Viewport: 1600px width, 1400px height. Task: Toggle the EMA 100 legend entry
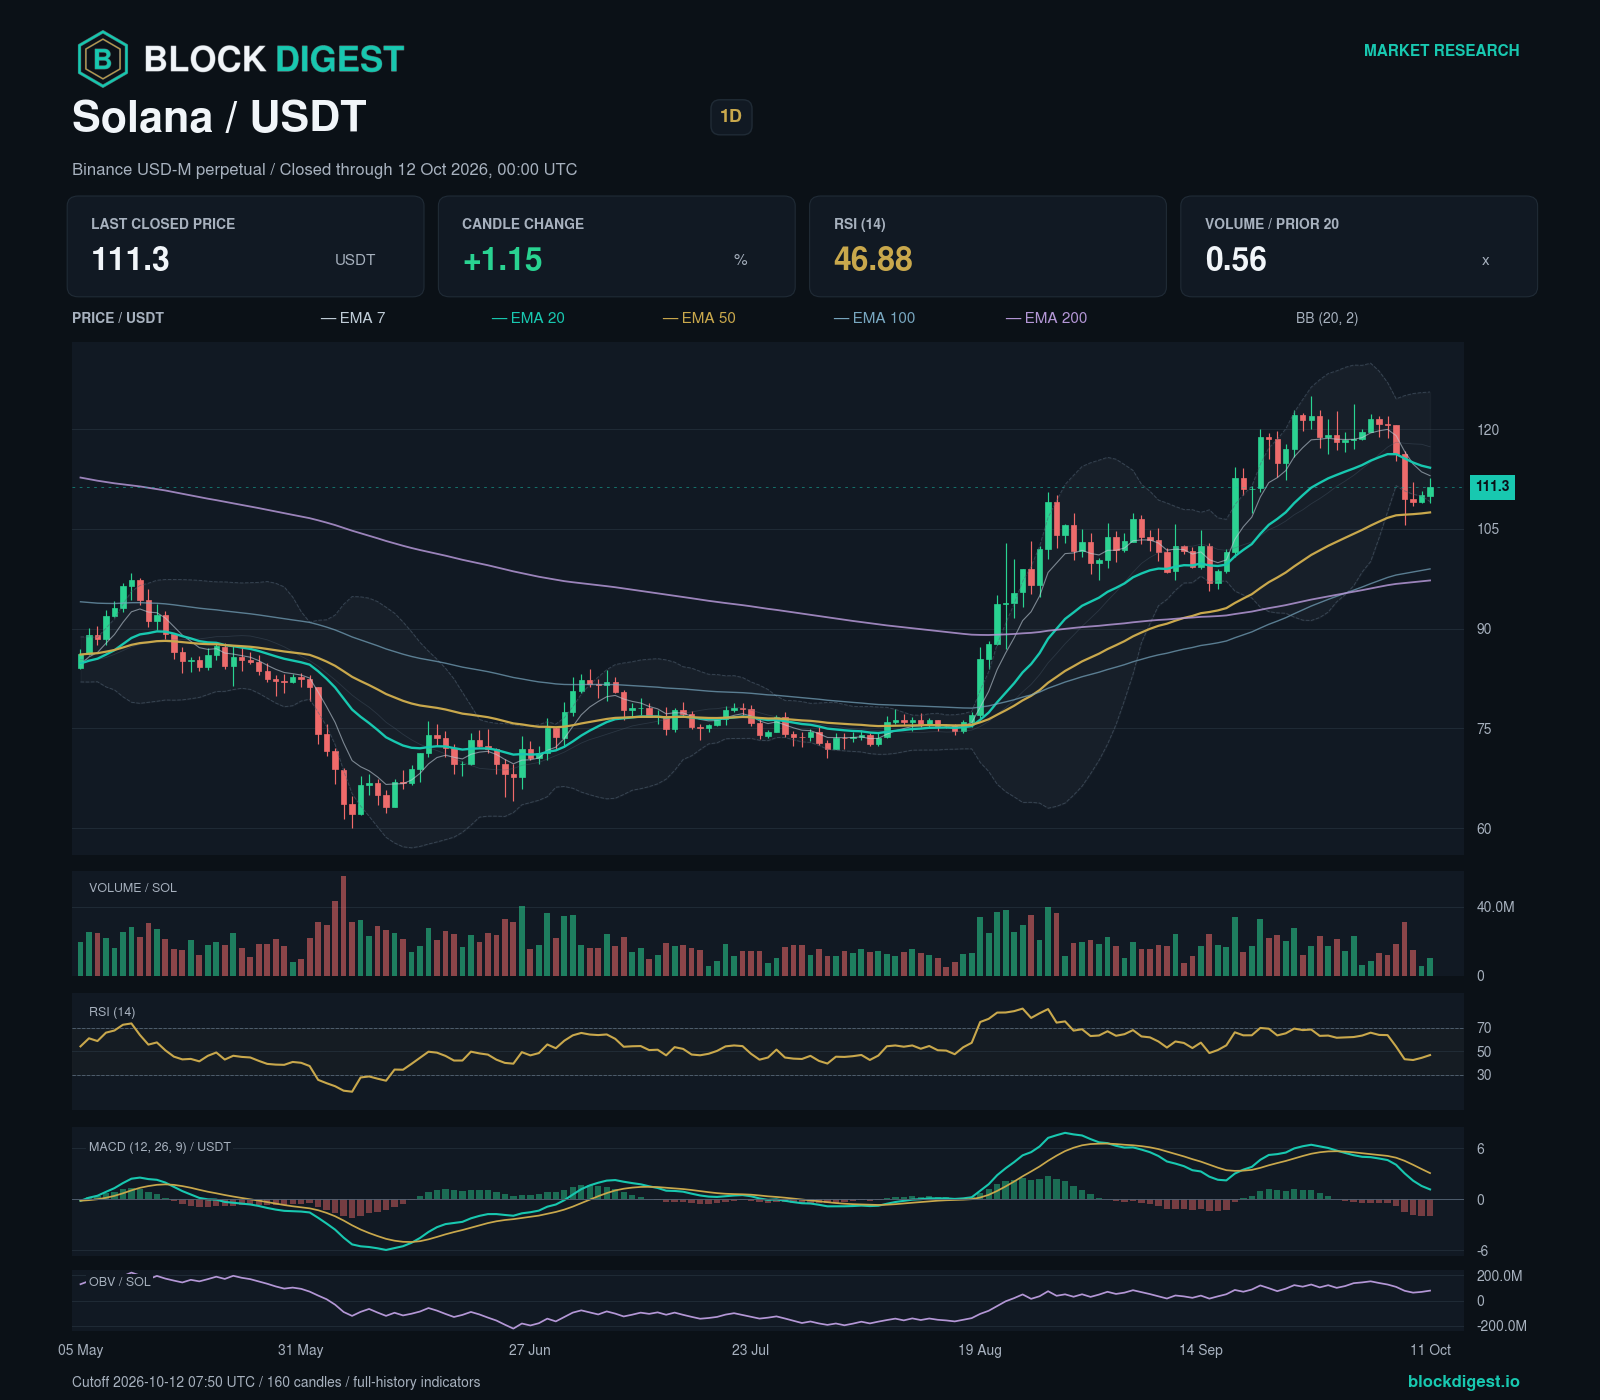point(874,318)
